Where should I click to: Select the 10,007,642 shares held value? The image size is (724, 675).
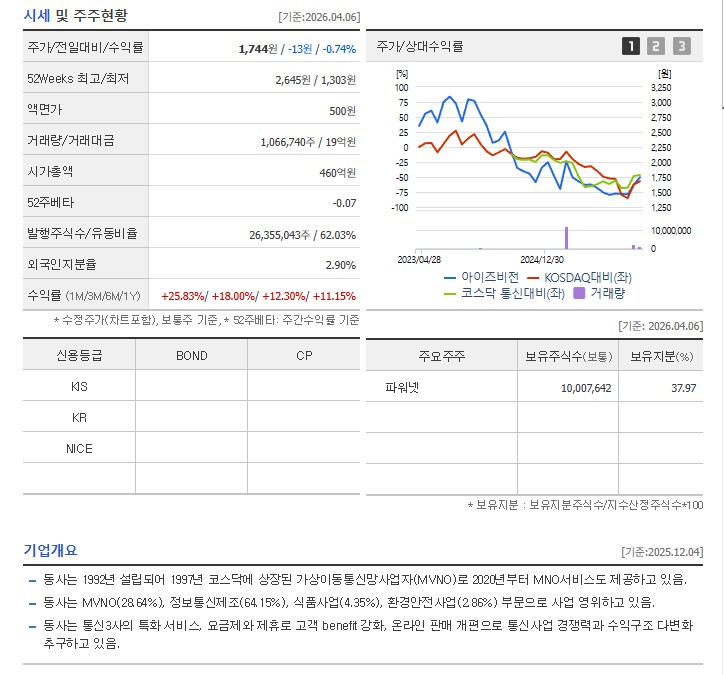(x=586, y=388)
